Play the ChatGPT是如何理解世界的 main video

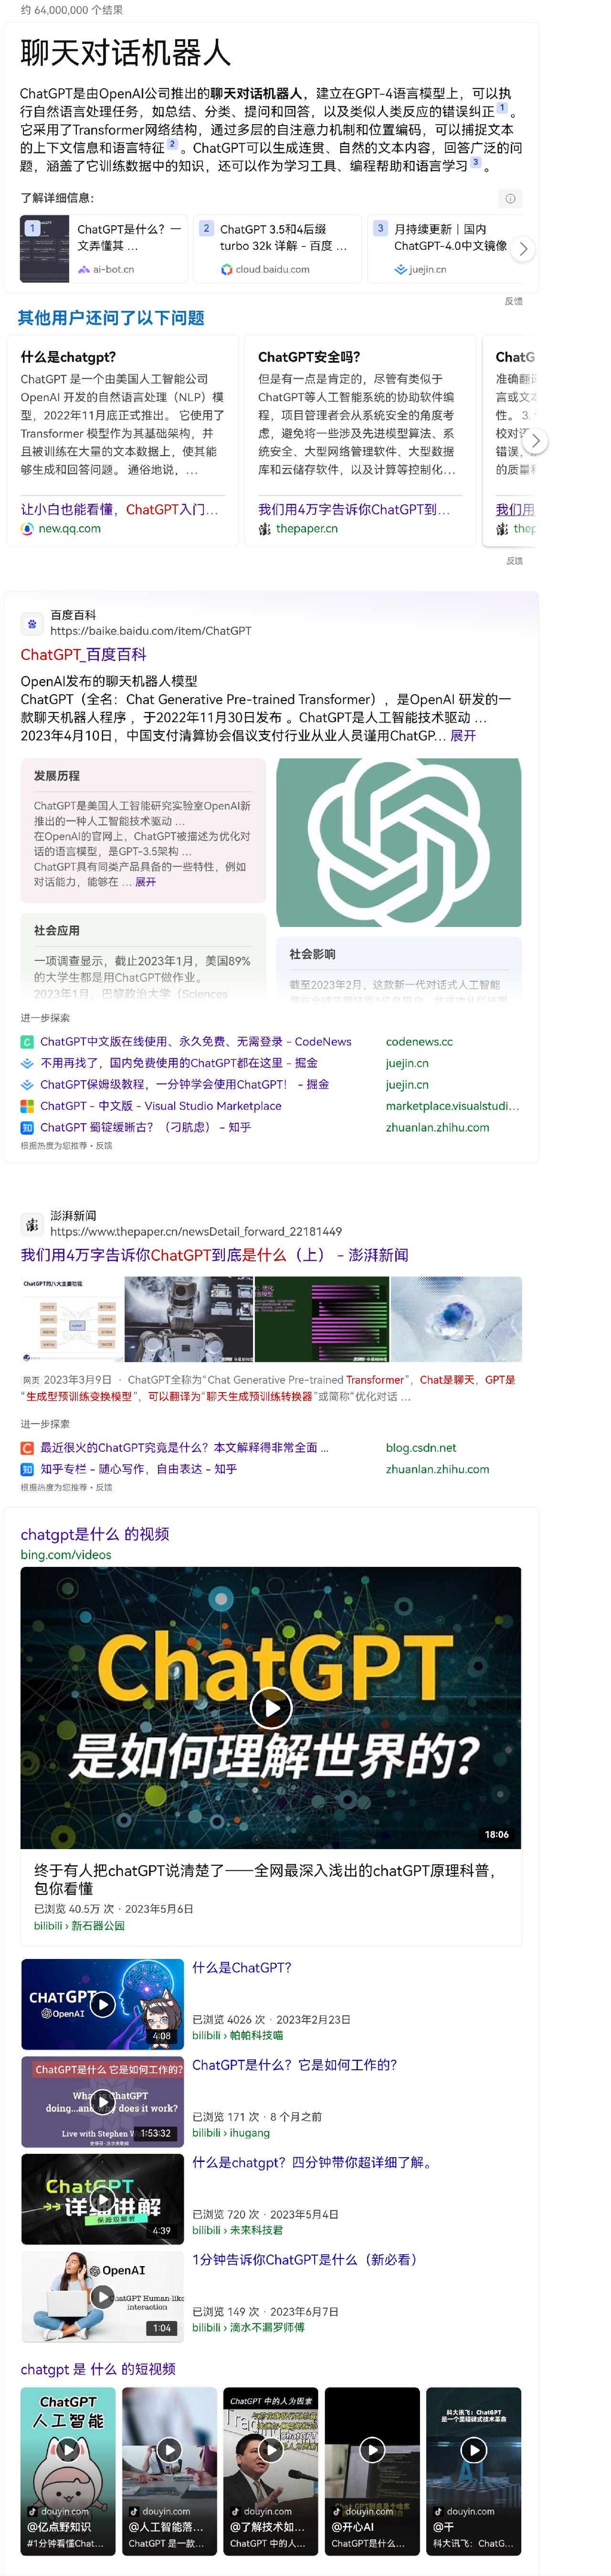271,1708
